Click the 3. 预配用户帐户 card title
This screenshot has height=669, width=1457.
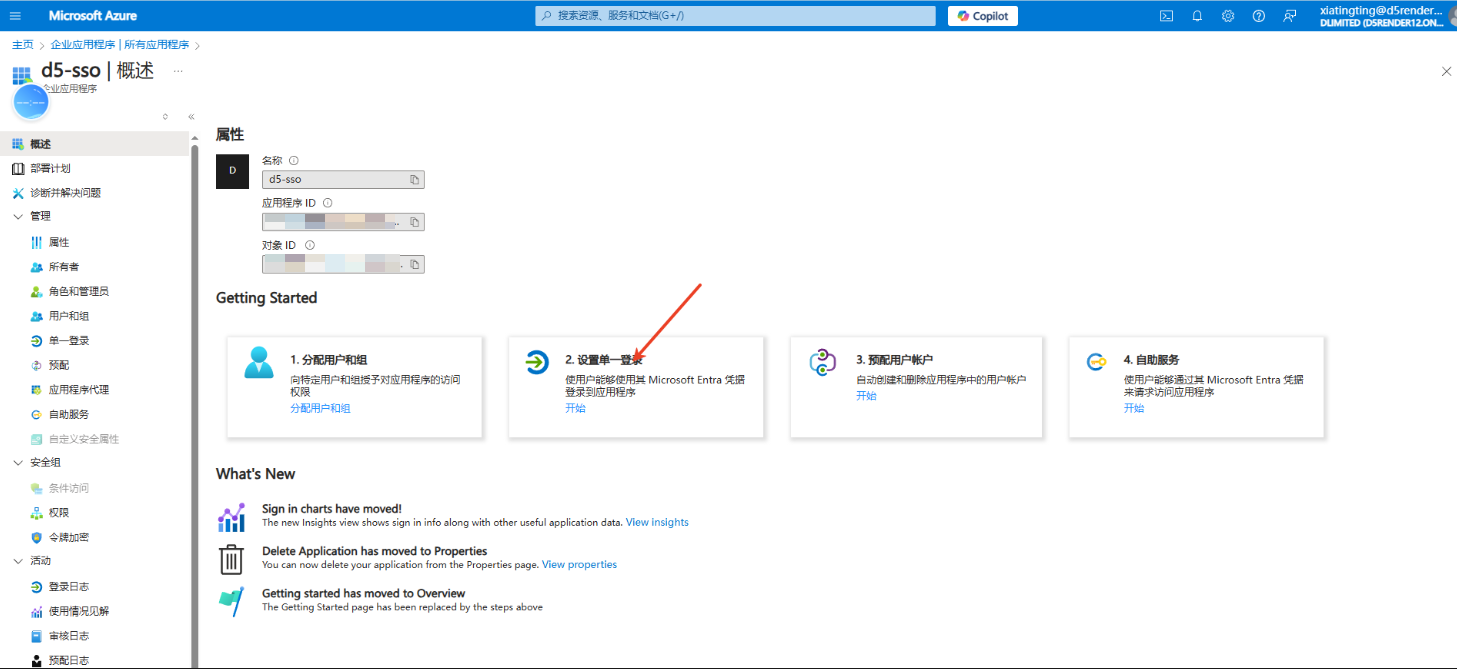coord(894,359)
